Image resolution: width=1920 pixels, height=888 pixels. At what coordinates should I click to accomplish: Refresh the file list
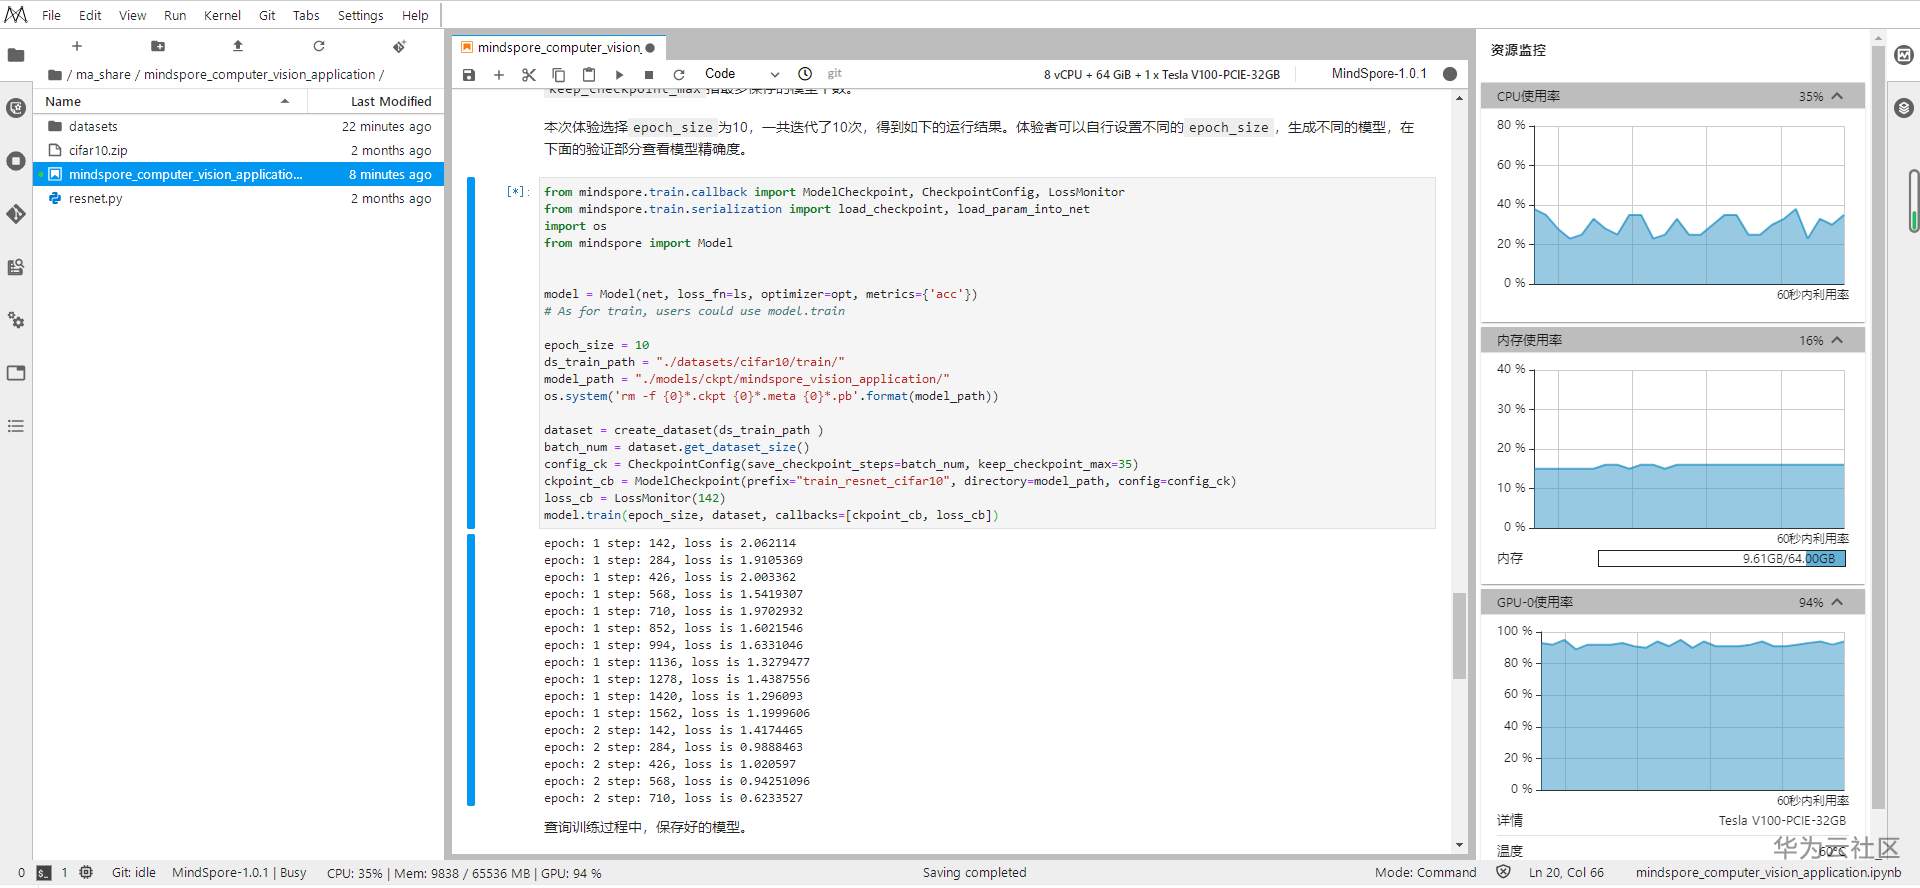pos(319,46)
